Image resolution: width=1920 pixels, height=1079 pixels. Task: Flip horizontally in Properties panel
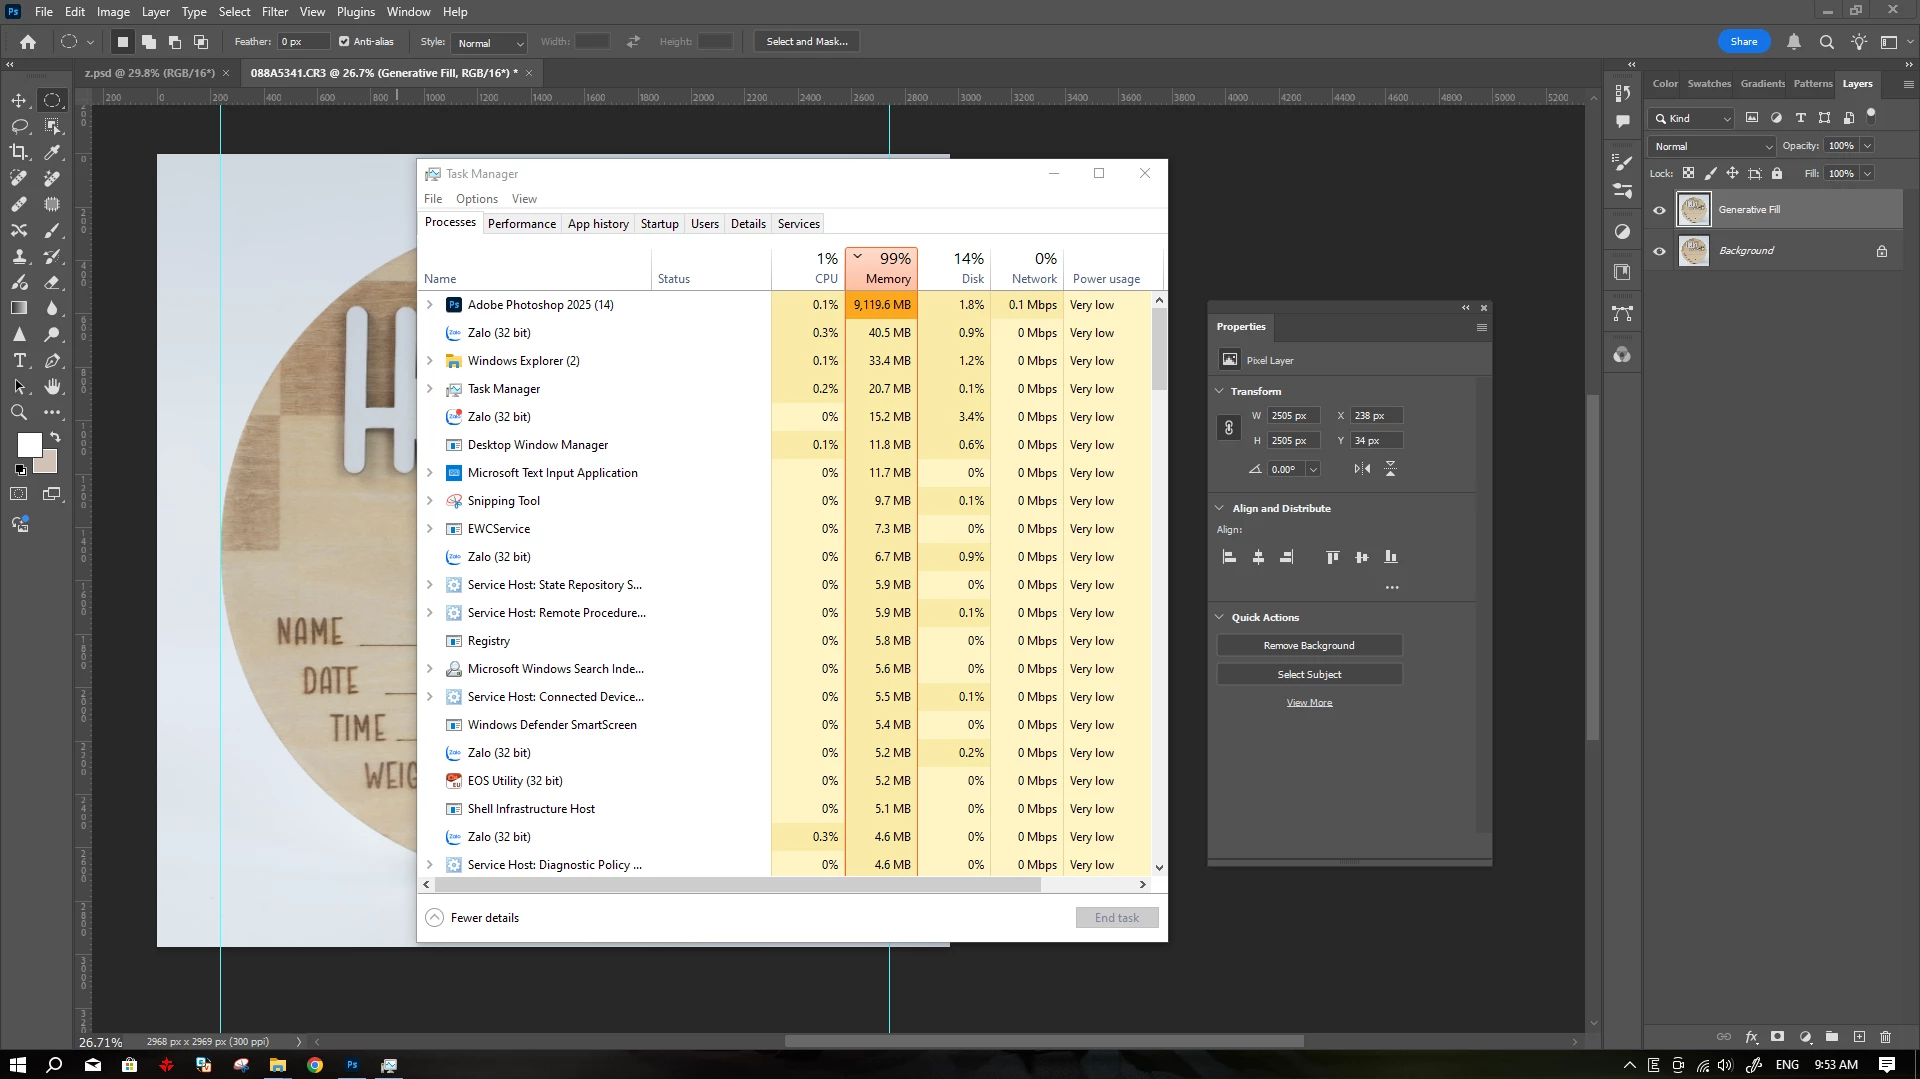(1362, 469)
